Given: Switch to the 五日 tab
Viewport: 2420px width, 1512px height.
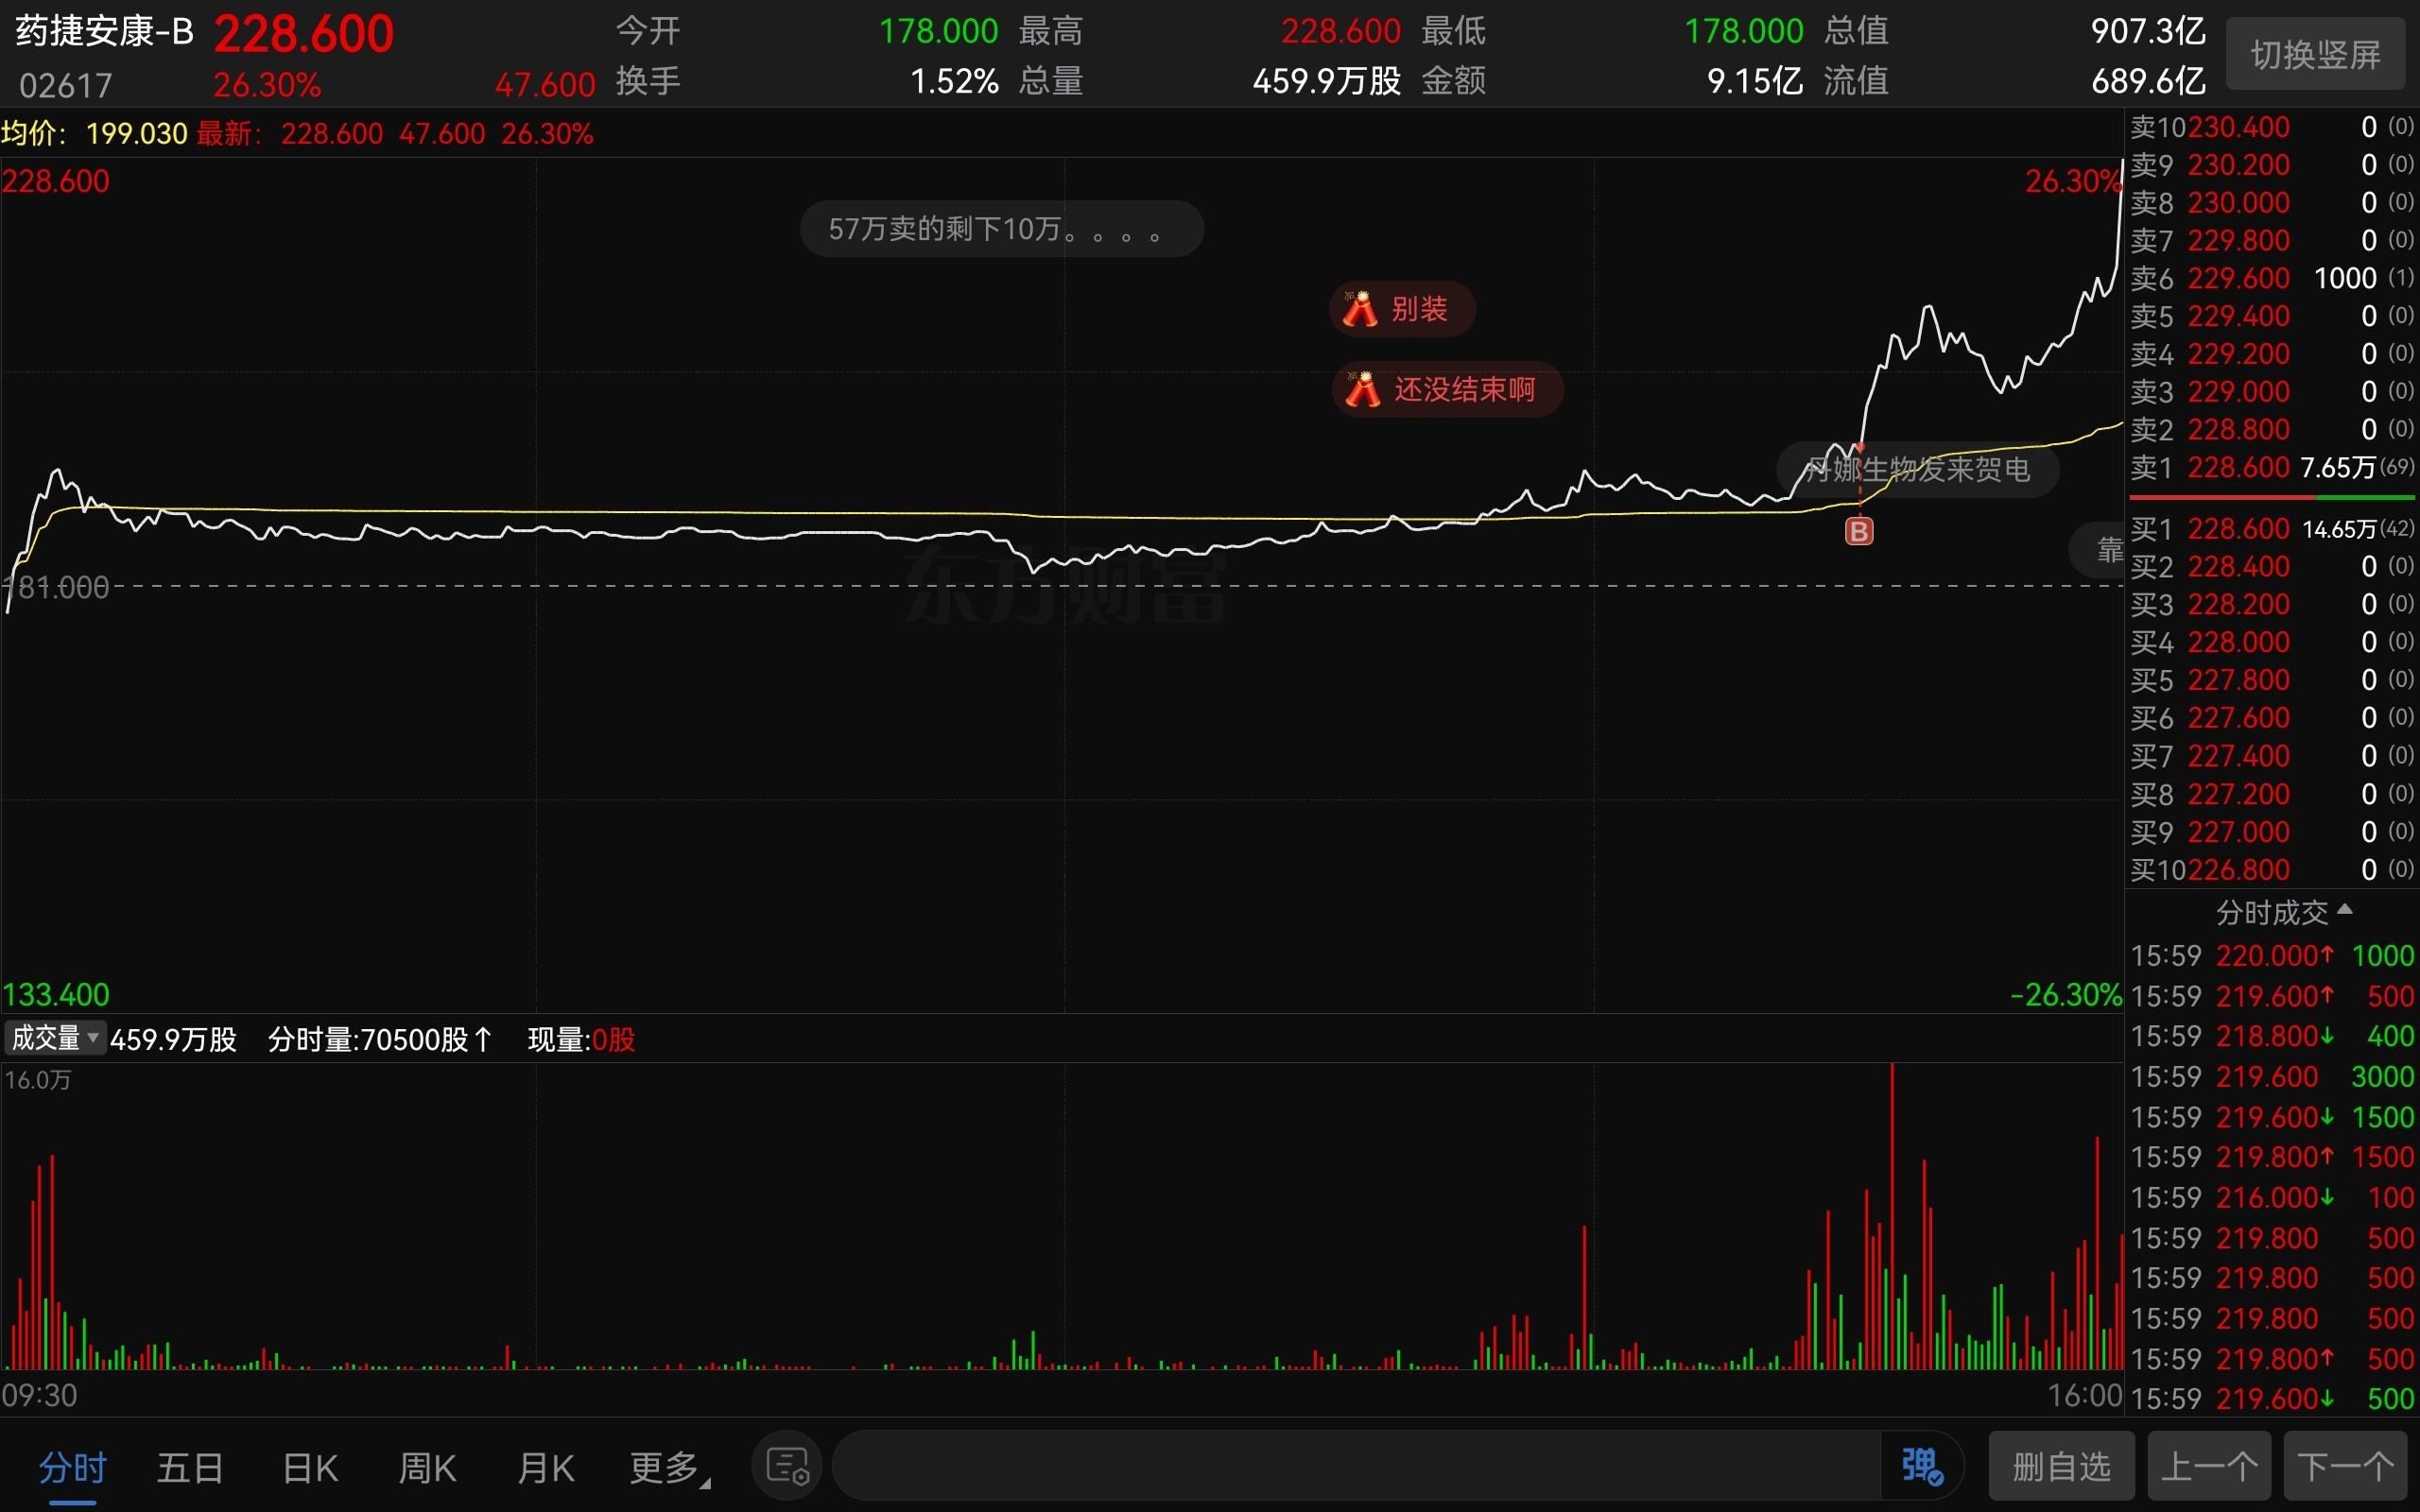Looking at the screenshot, I should [x=190, y=1468].
